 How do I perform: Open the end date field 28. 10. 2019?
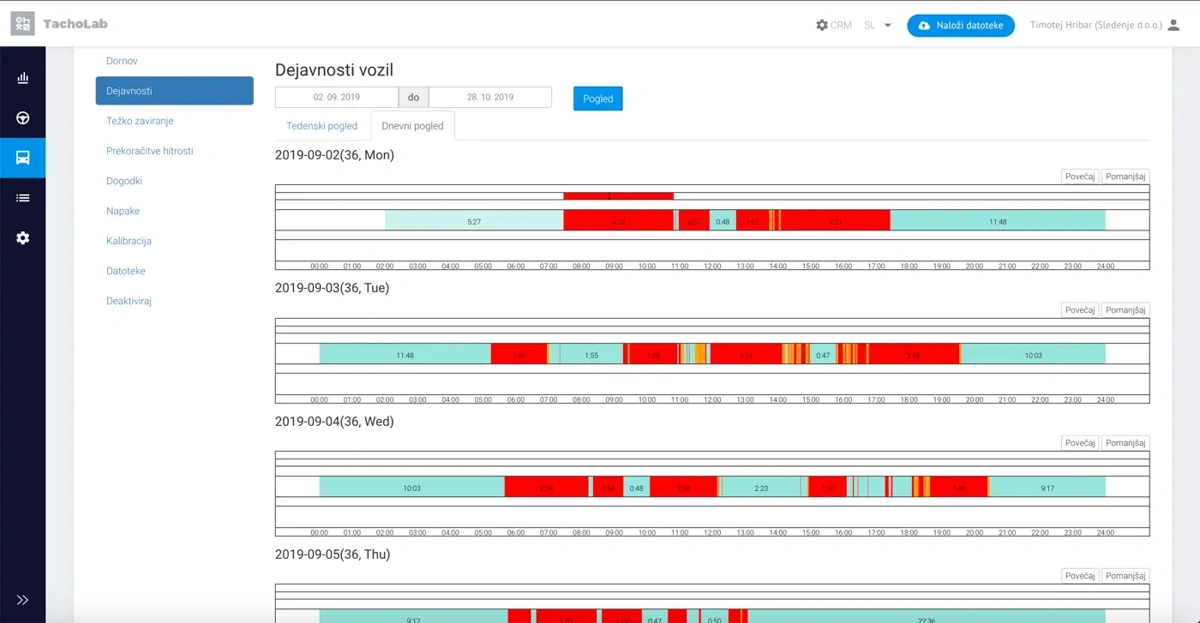click(x=490, y=97)
